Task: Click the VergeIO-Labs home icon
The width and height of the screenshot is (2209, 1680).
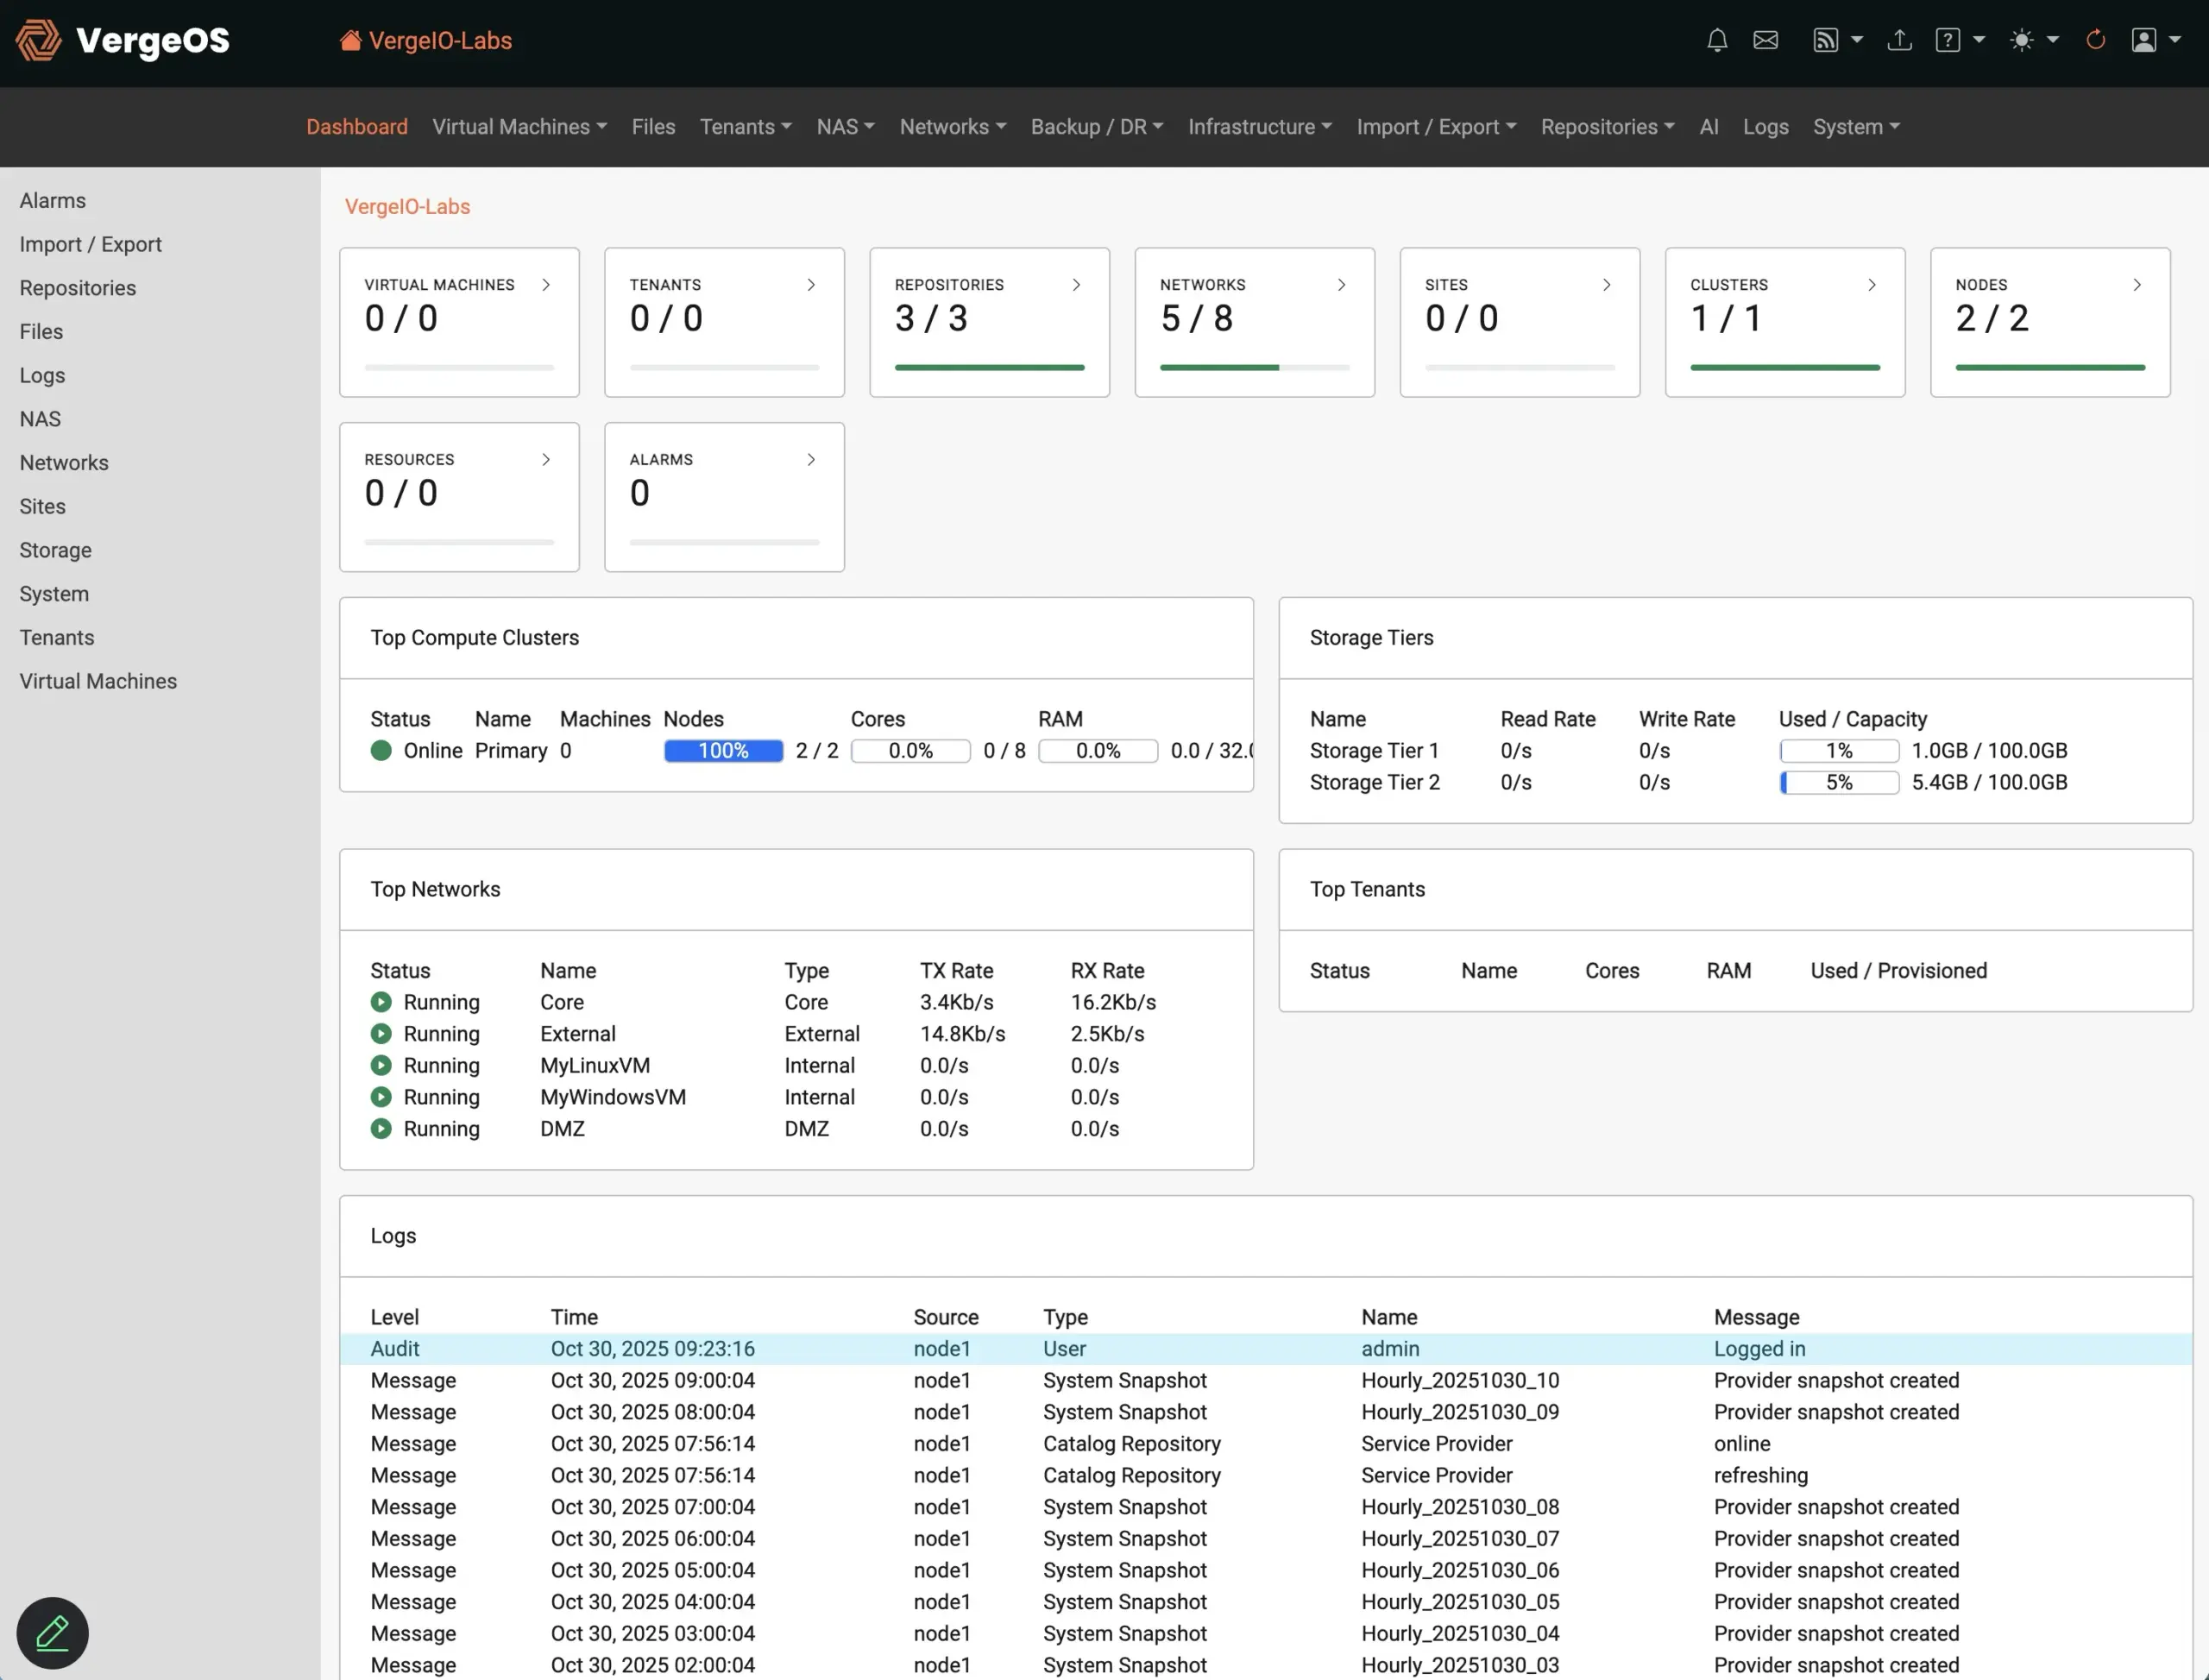Action: [350, 39]
